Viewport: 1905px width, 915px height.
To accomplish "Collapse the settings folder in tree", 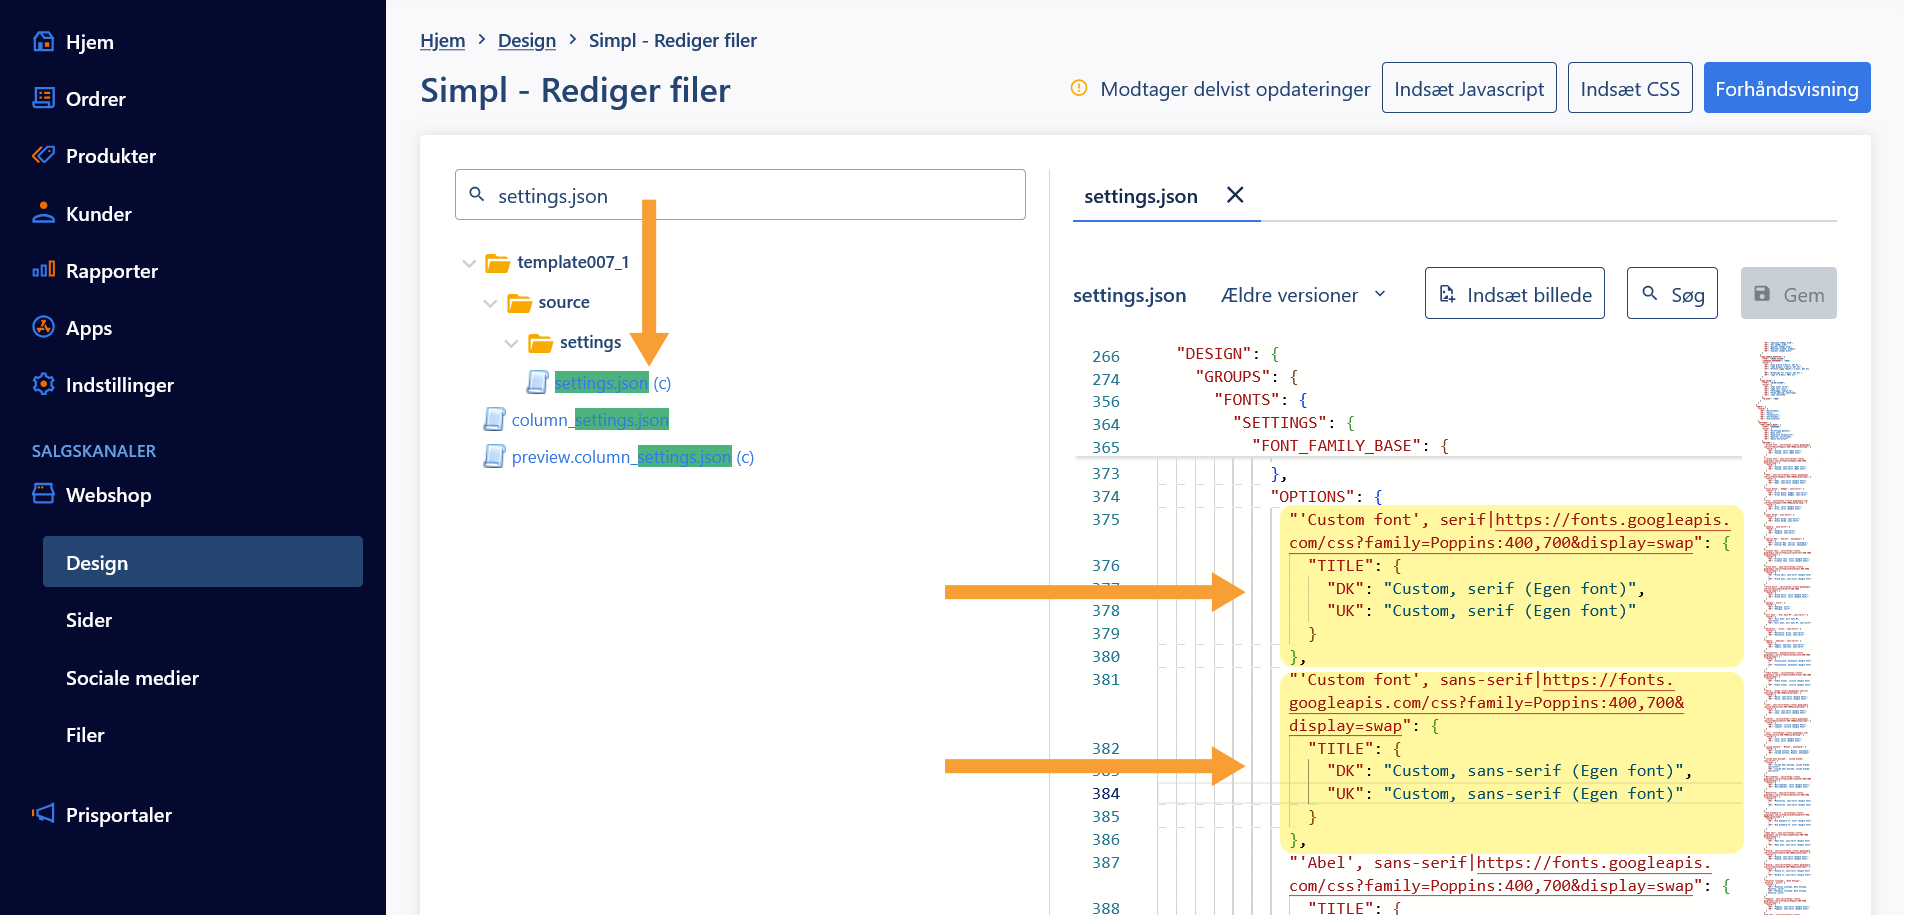I will [x=511, y=343].
